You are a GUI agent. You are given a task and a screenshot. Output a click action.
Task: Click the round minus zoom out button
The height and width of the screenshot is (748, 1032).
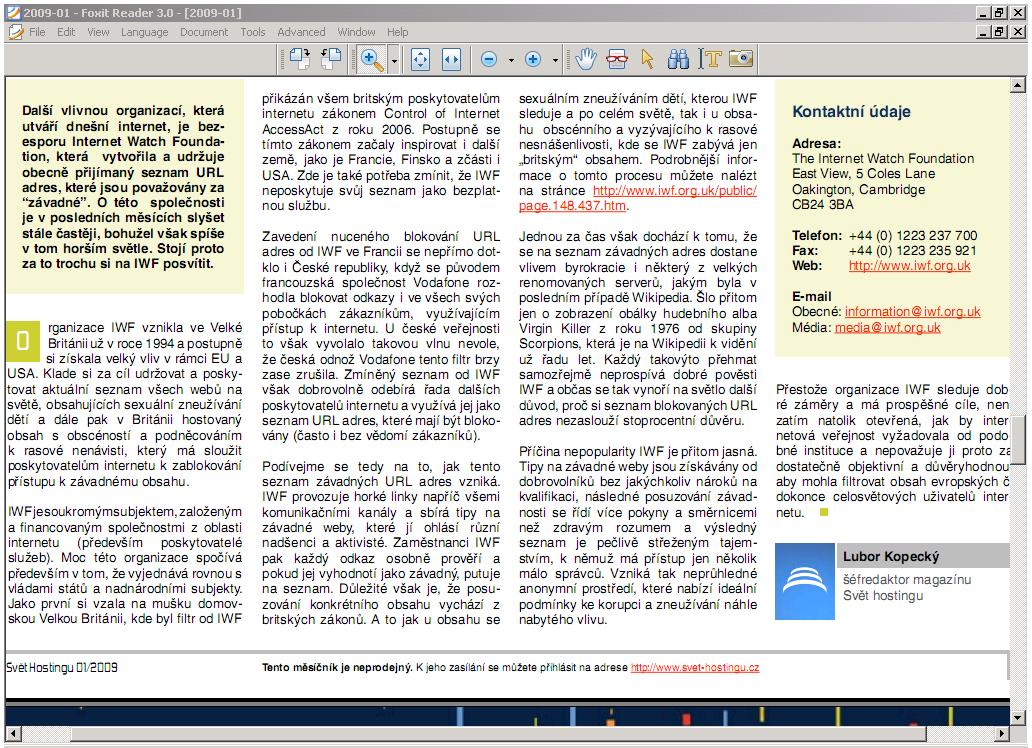point(489,59)
